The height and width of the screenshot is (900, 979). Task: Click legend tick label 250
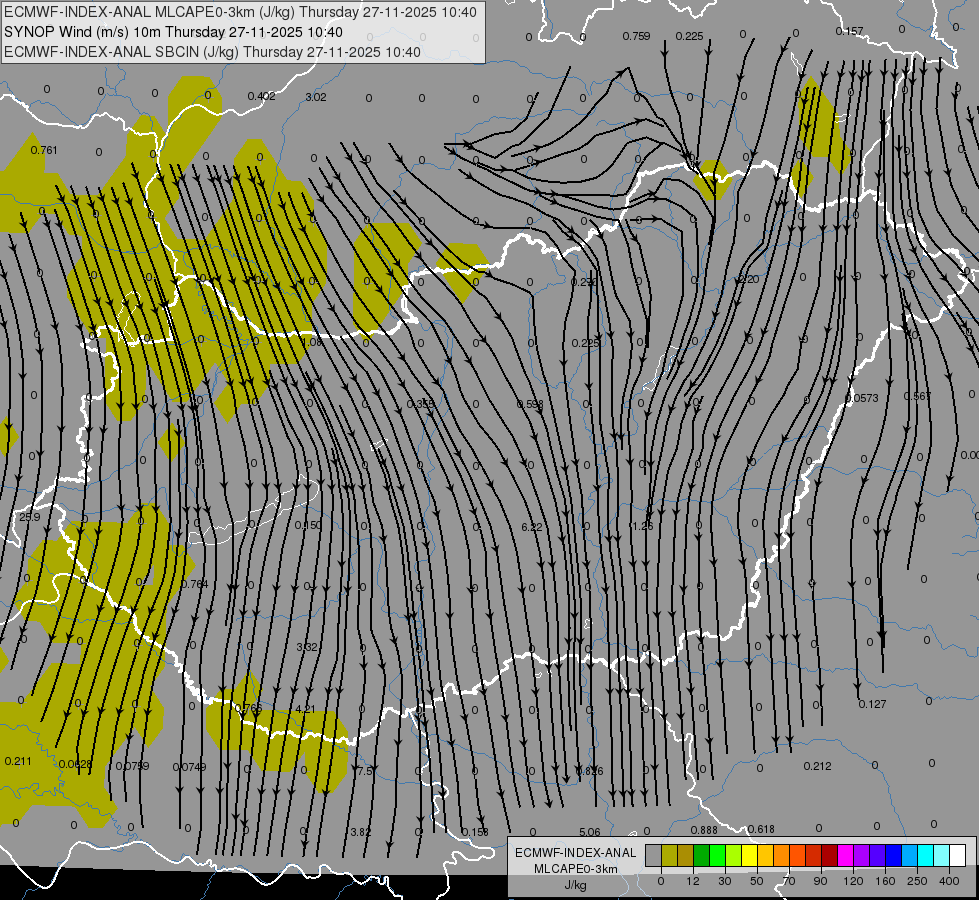pyautogui.click(x=917, y=881)
